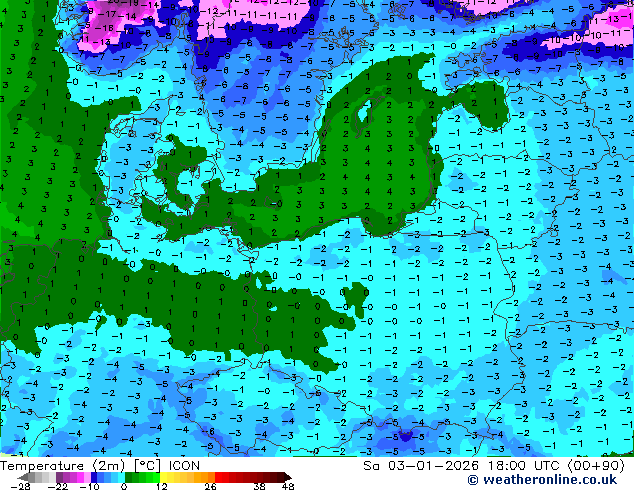Click the 26 label on the color scale
This screenshot has width=634, height=490.
pyautogui.click(x=210, y=486)
